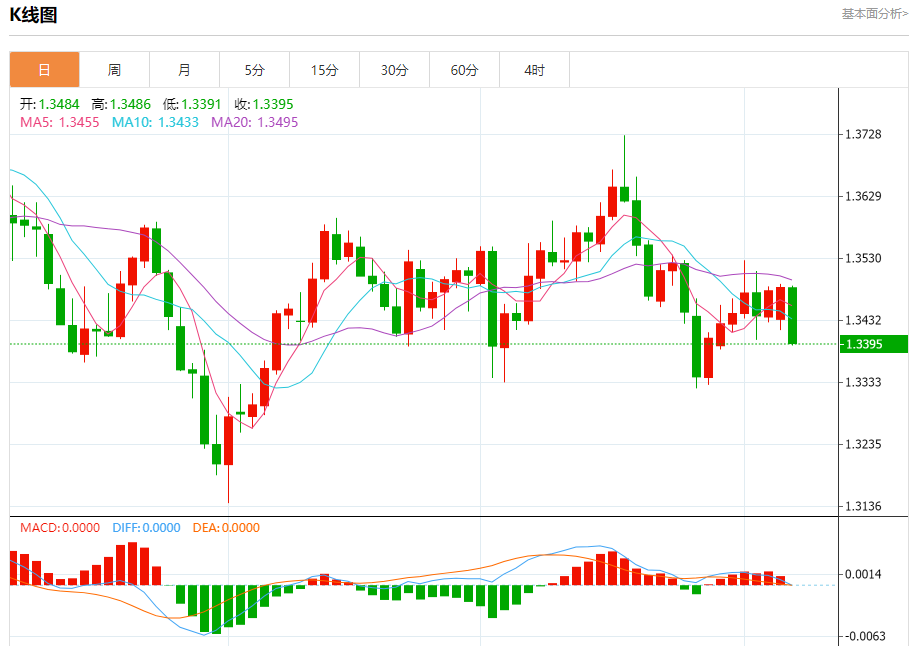Click the 0.0014 MACD axis label
The image size is (911, 646).
point(863,574)
